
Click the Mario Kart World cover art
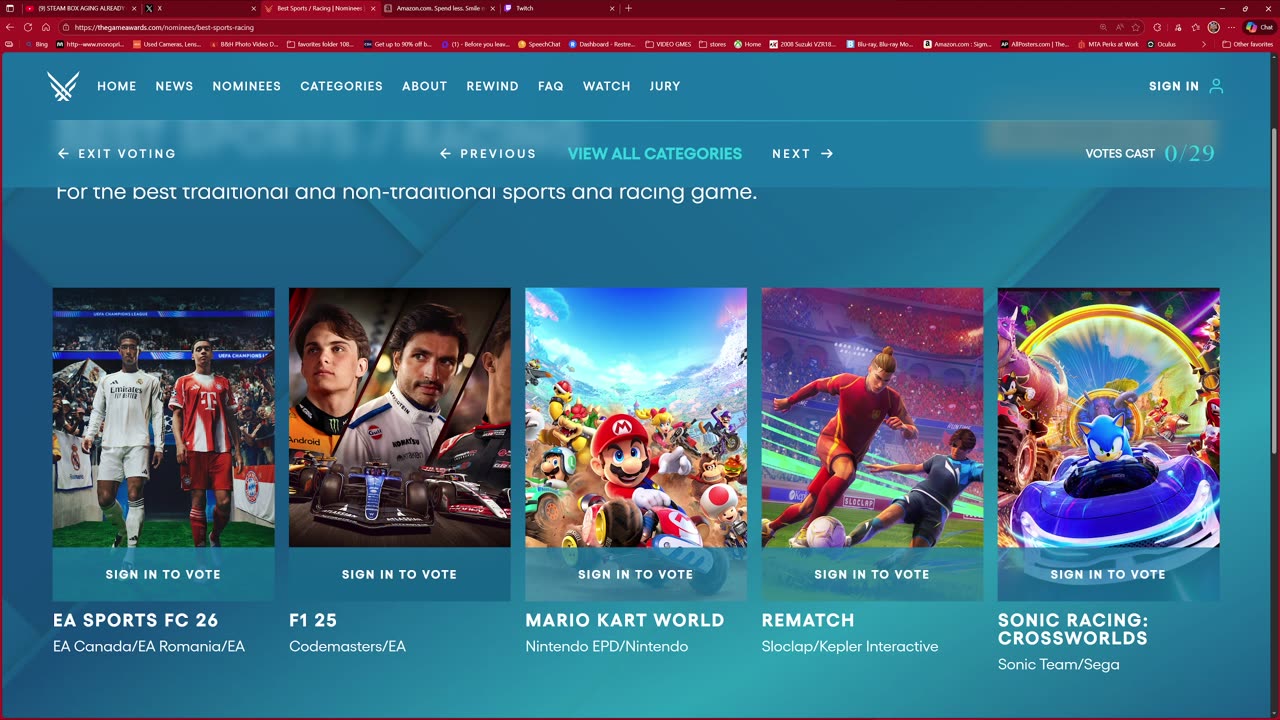pos(636,418)
